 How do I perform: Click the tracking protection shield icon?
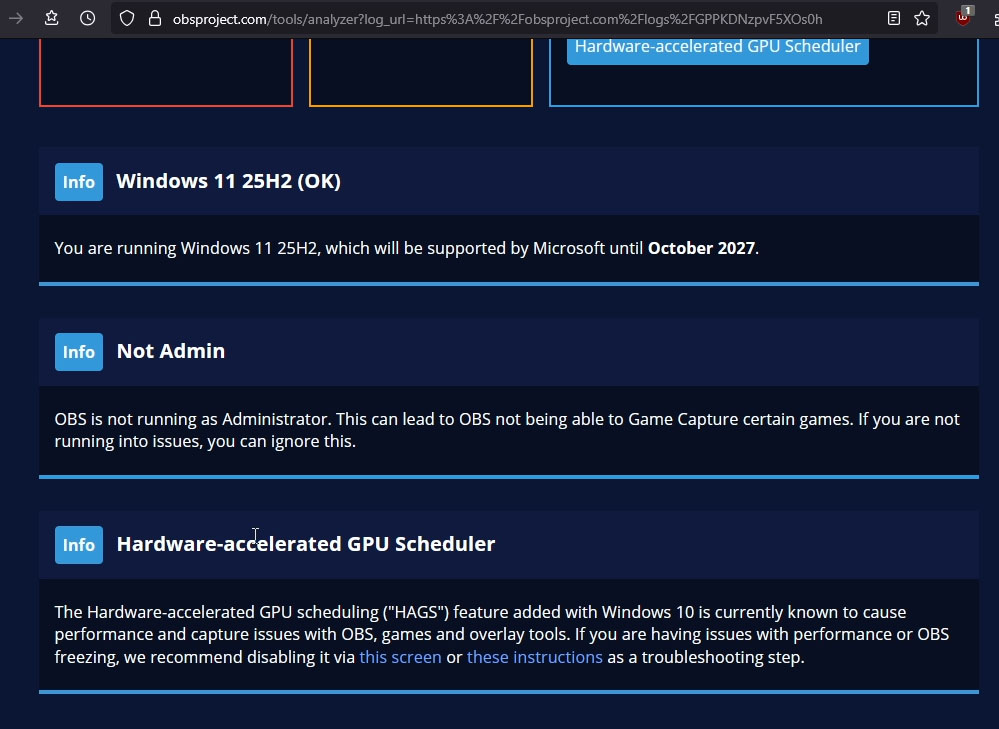(x=127, y=18)
